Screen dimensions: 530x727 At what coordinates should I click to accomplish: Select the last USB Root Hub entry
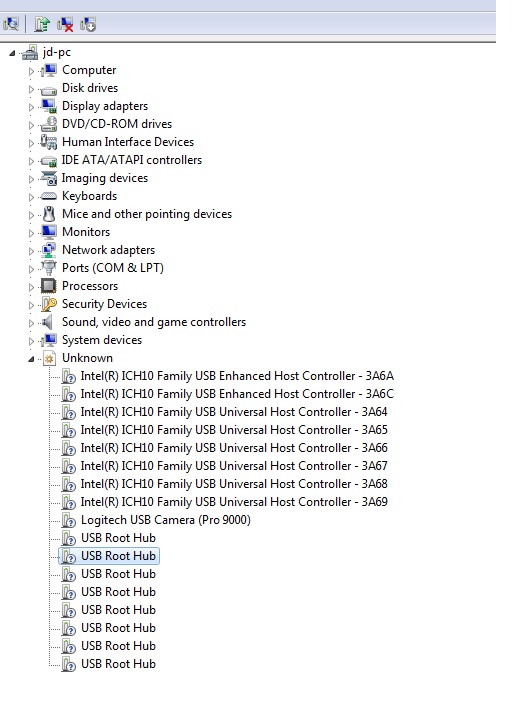[118, 664]
